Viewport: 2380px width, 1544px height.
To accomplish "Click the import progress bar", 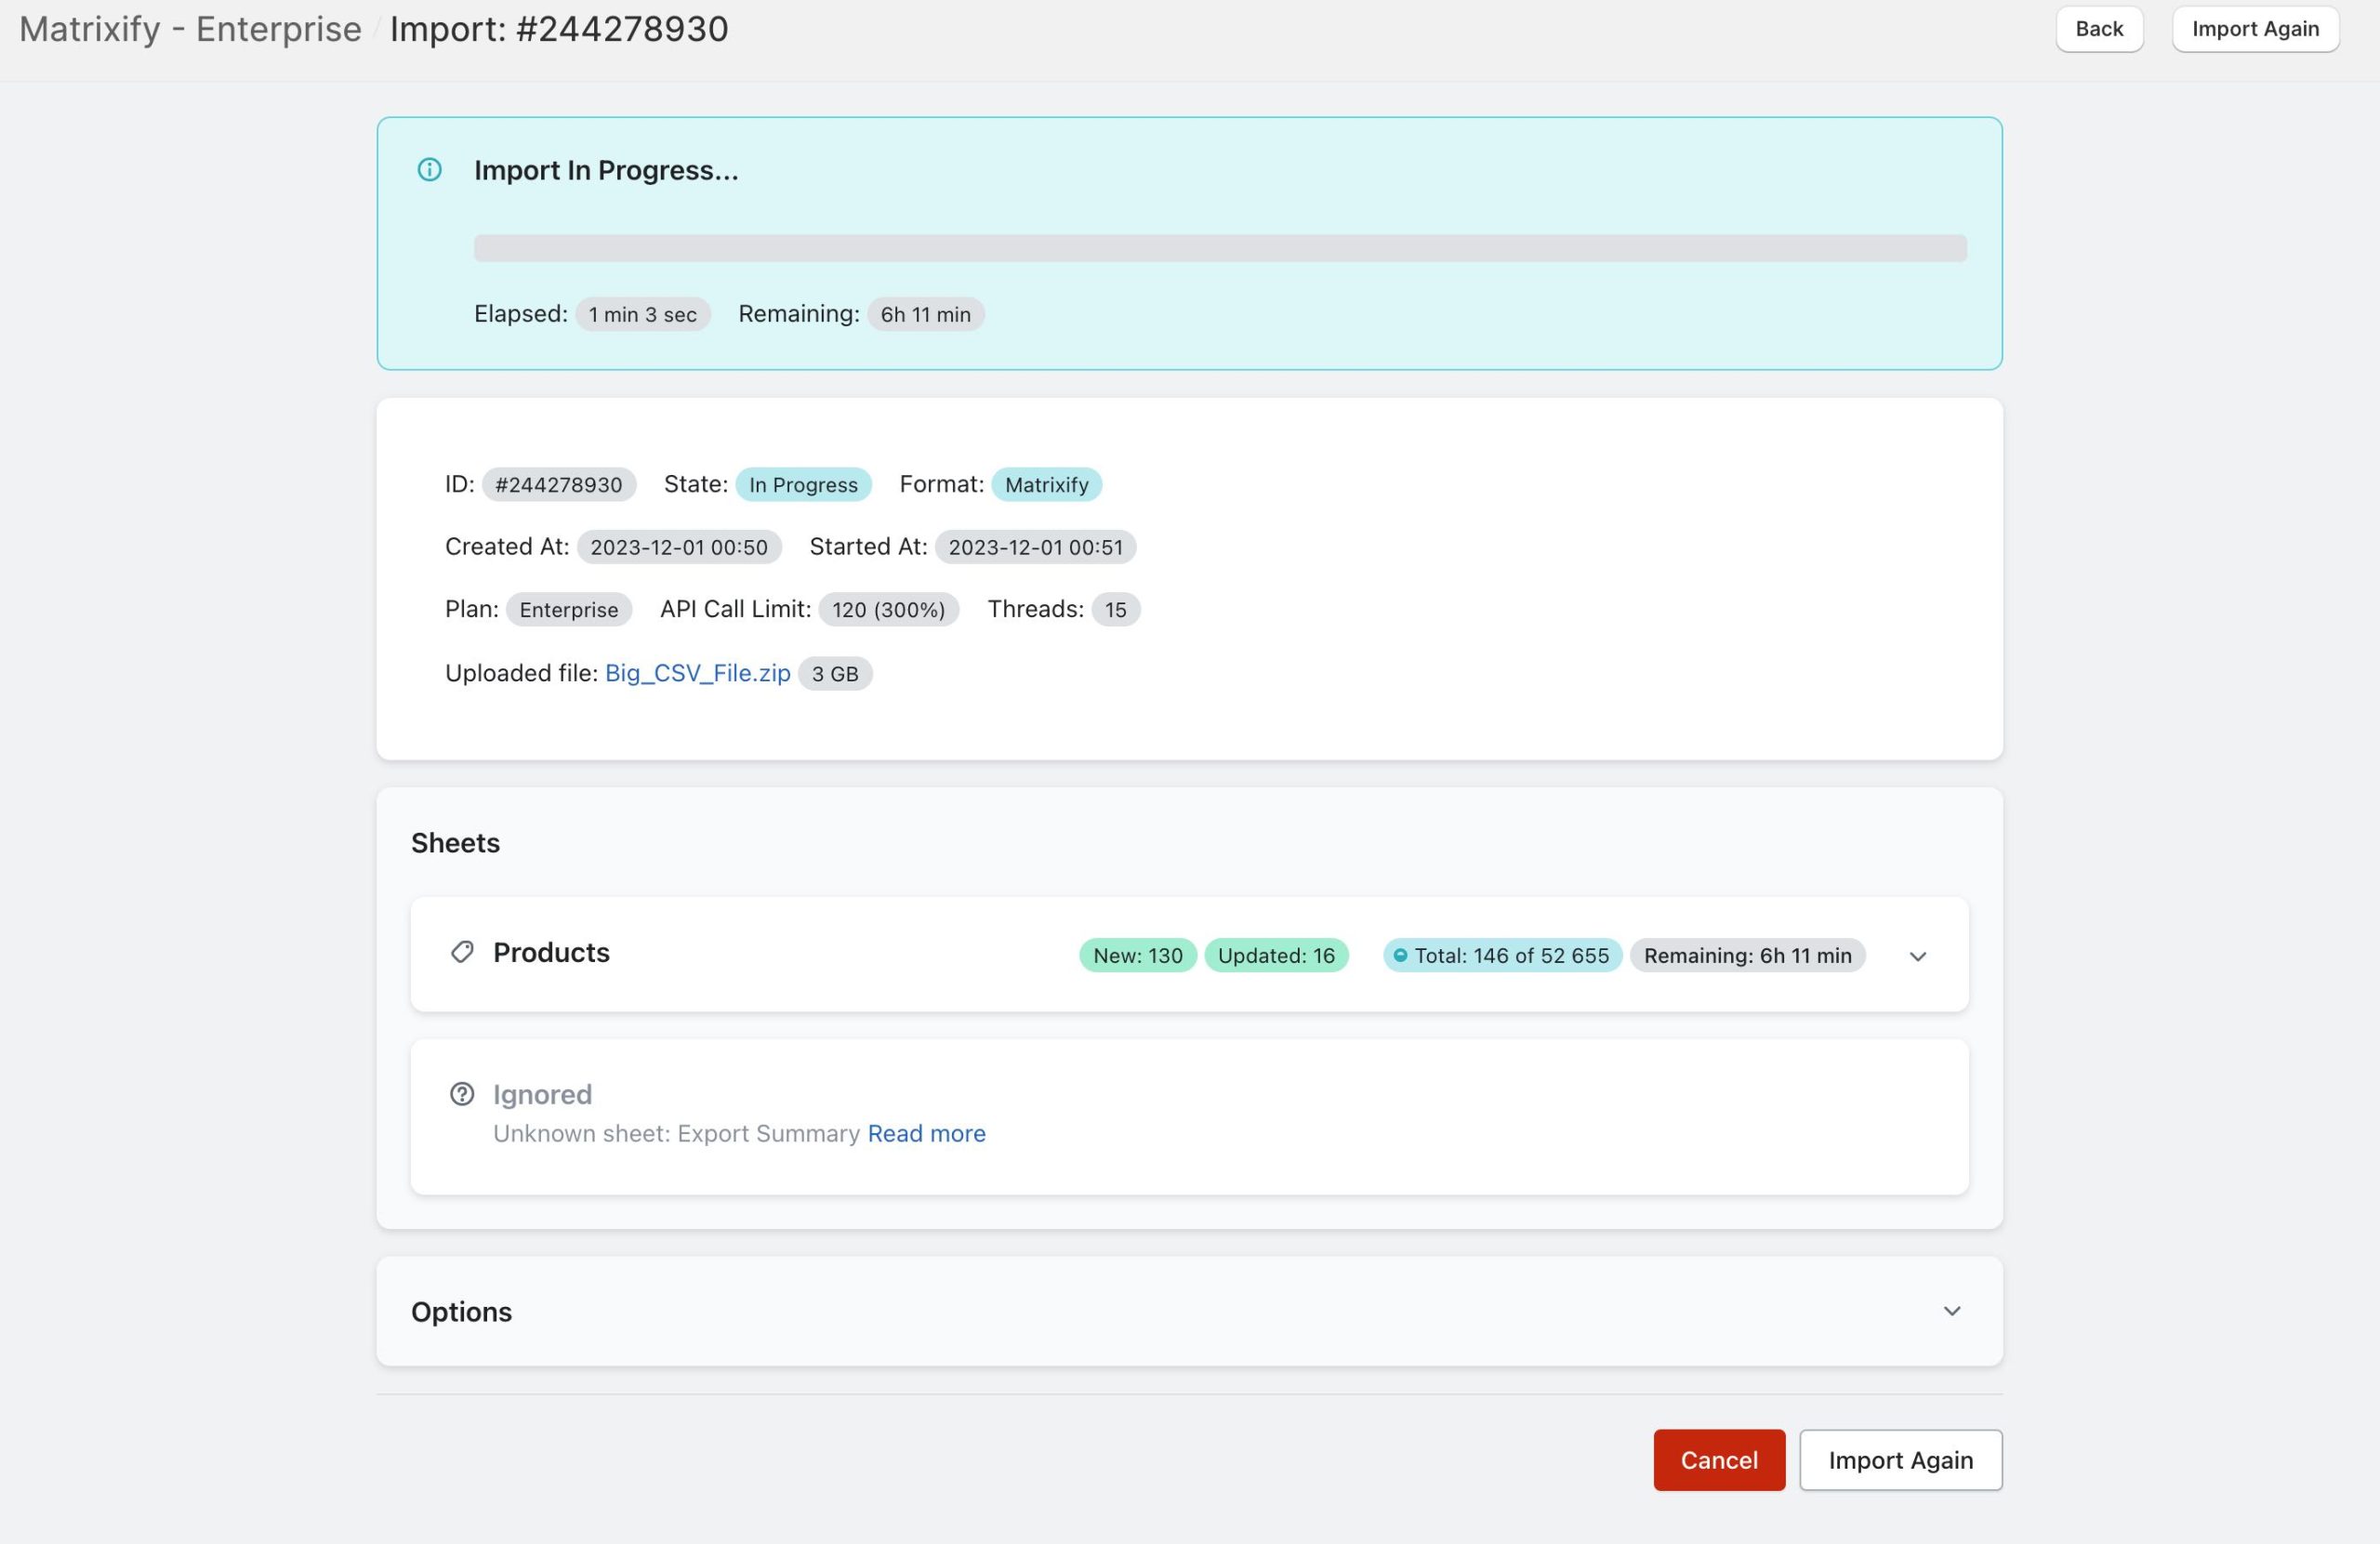I will 1219,248.
